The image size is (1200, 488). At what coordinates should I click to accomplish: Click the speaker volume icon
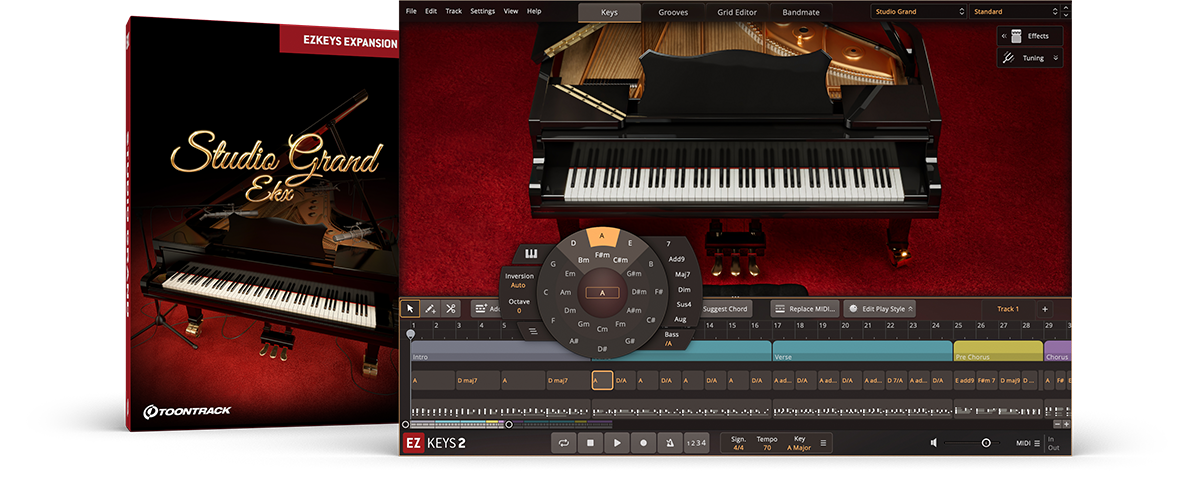pyautogui.click(x=933, y=443)
